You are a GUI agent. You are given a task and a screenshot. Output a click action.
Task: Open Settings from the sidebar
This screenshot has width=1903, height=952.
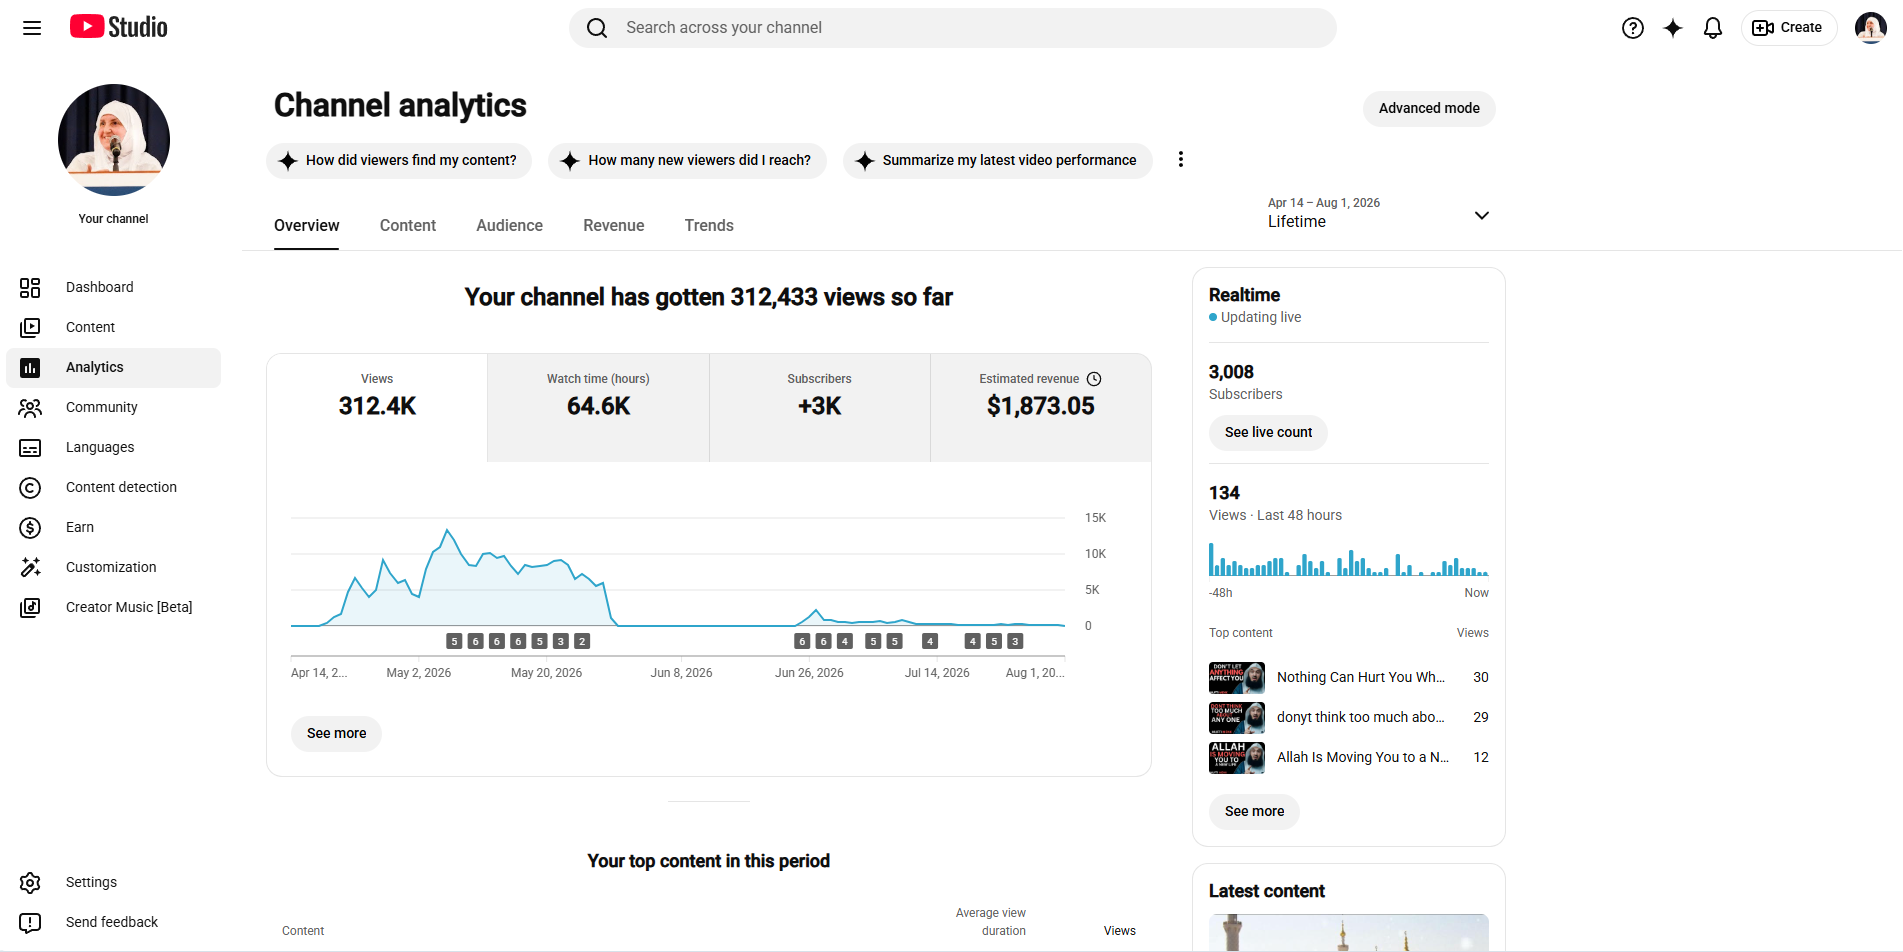click(114, 883)
